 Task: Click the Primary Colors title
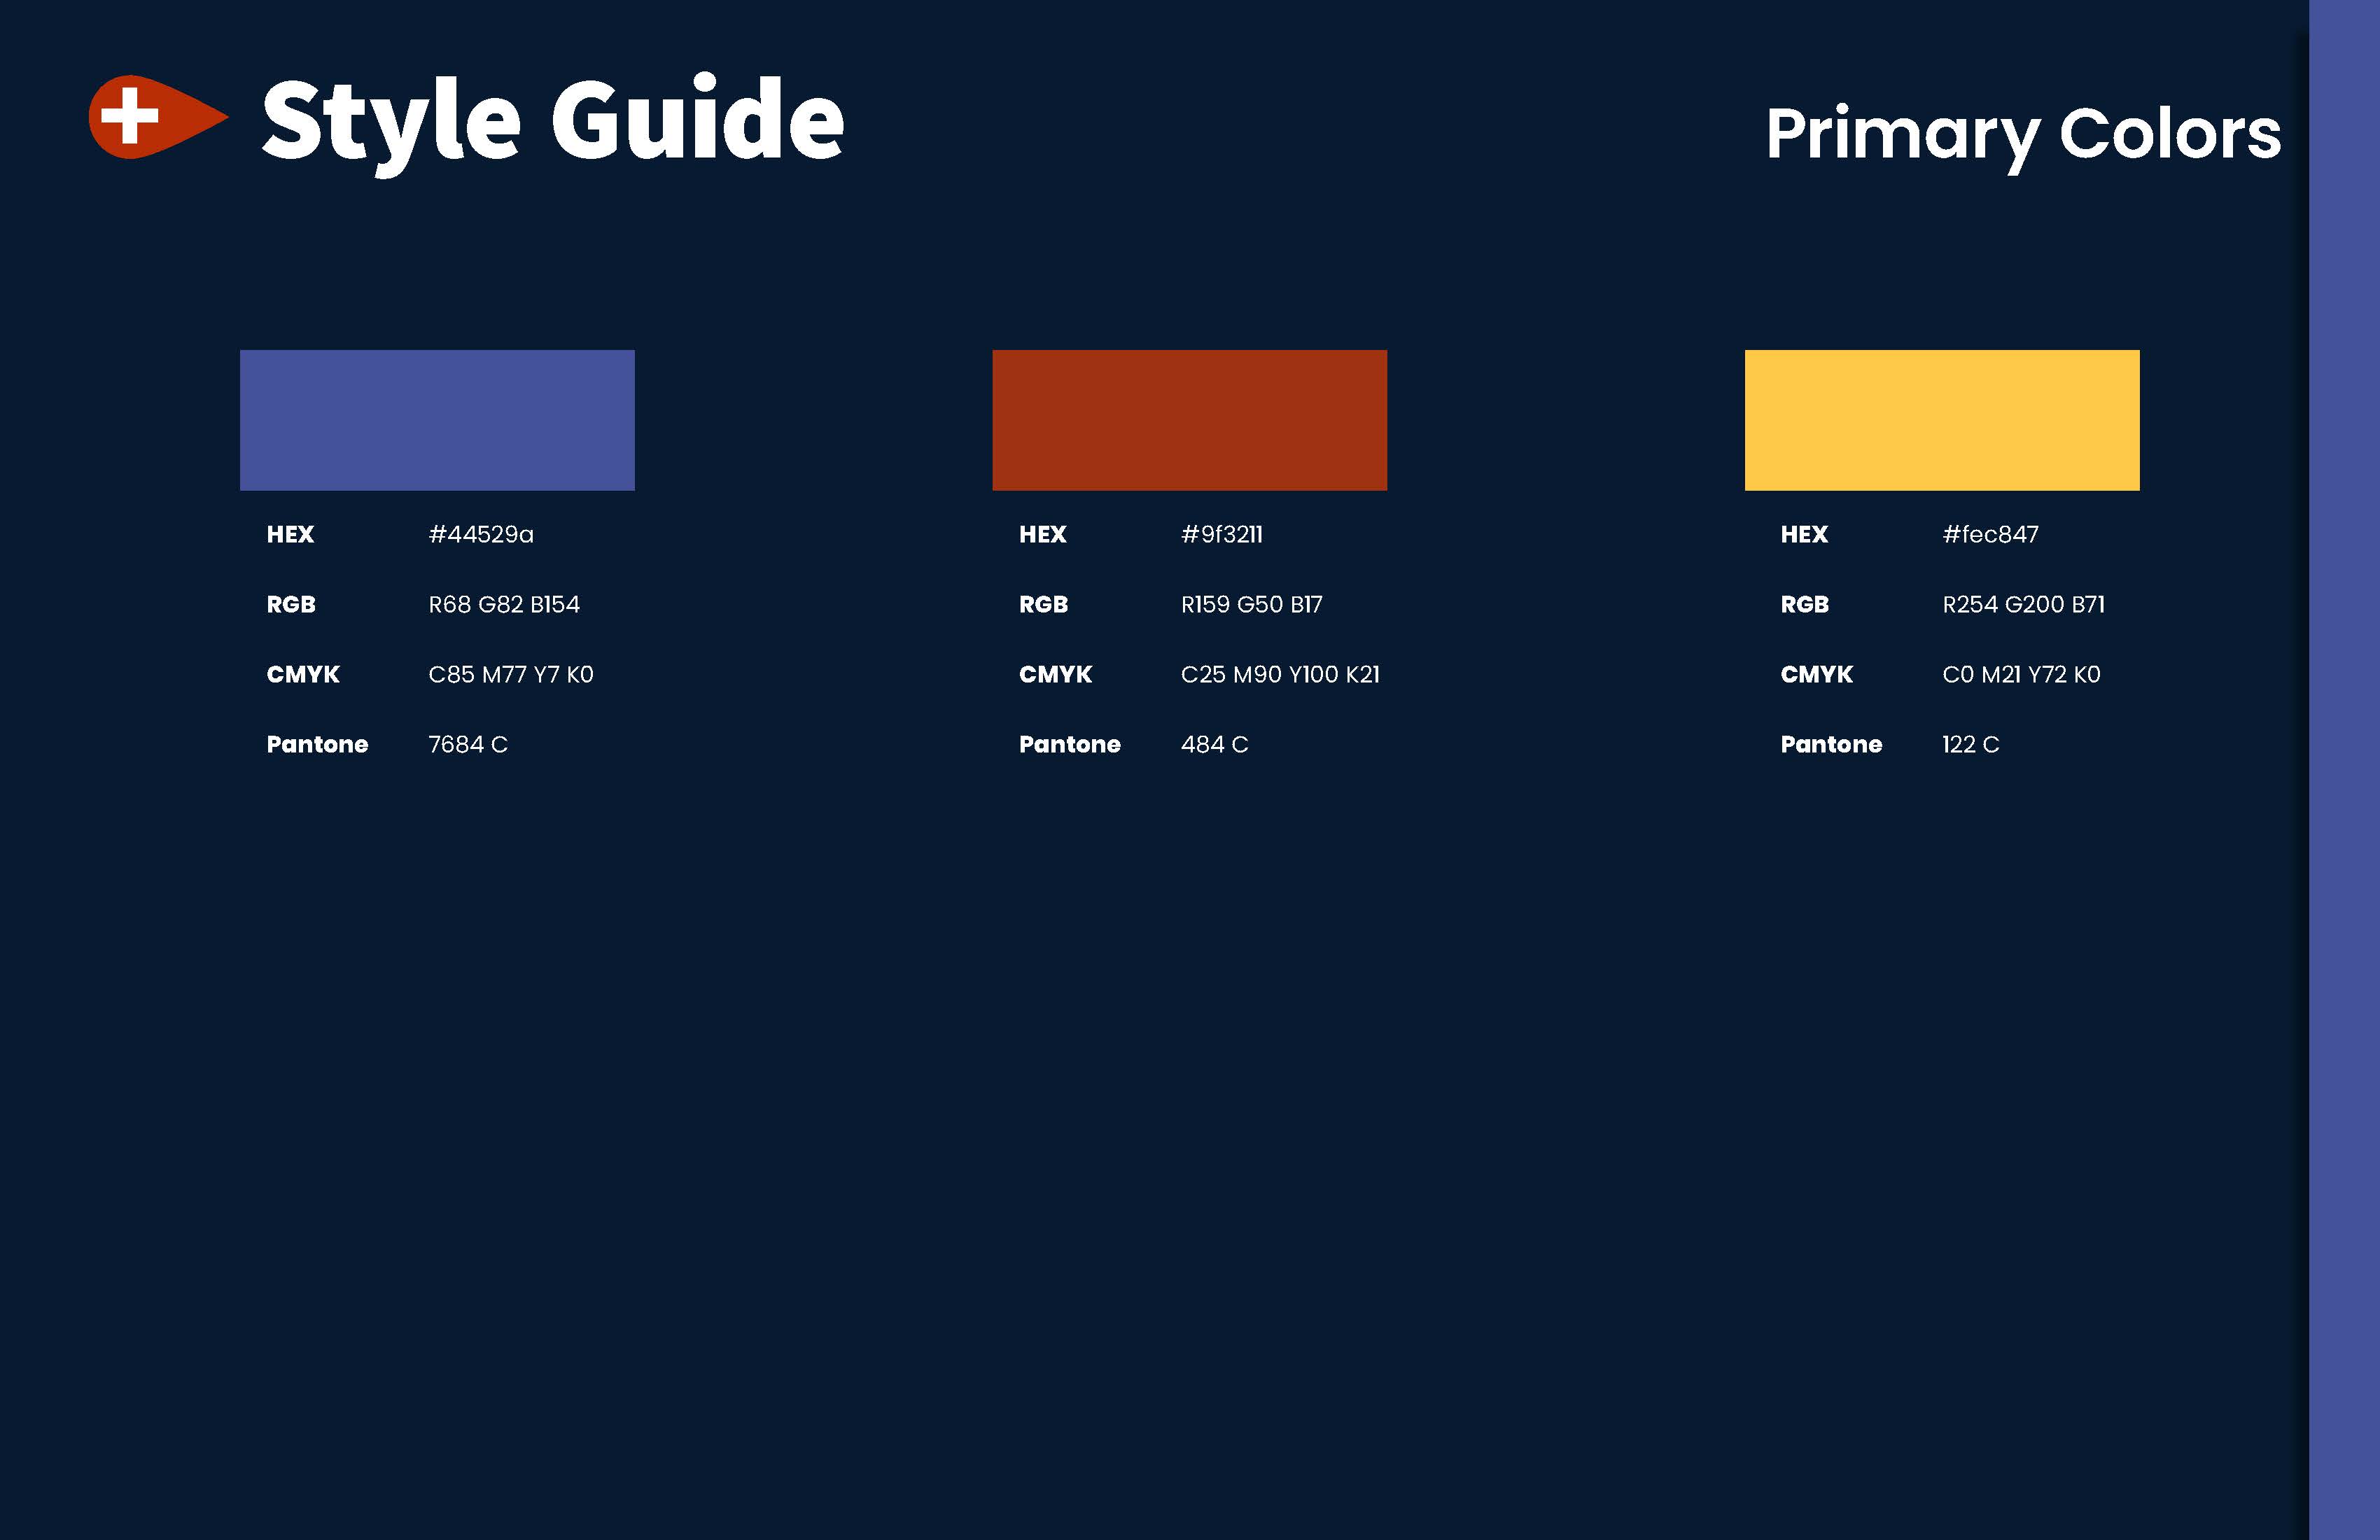click(x=2023, y=136)
